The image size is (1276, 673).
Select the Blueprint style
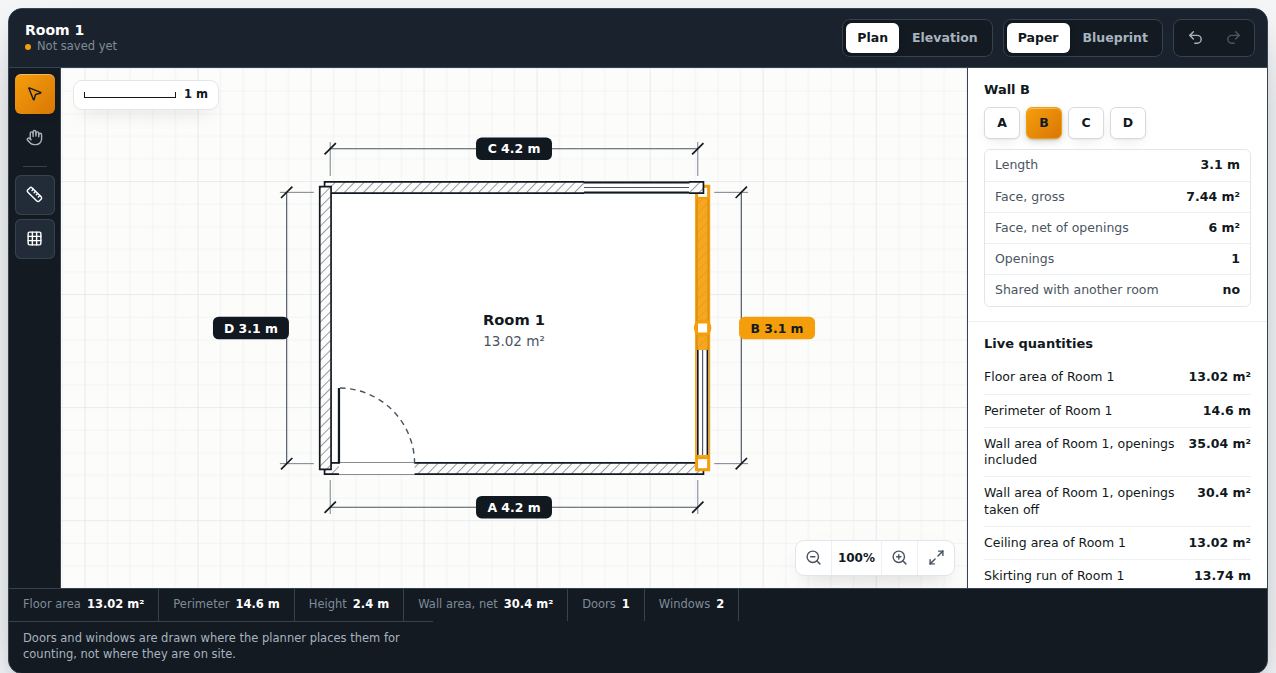[x=1115, y=38]
